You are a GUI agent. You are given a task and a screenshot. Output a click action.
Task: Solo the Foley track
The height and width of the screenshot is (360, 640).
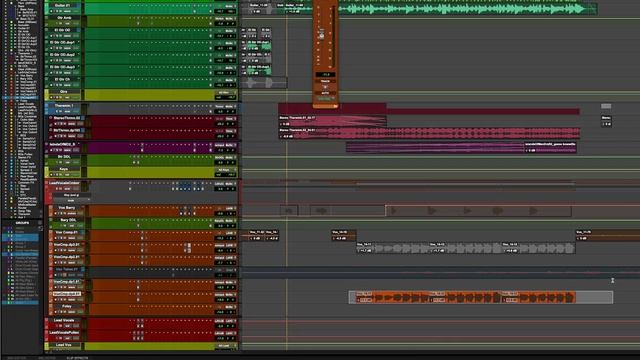tap(62, 312)
